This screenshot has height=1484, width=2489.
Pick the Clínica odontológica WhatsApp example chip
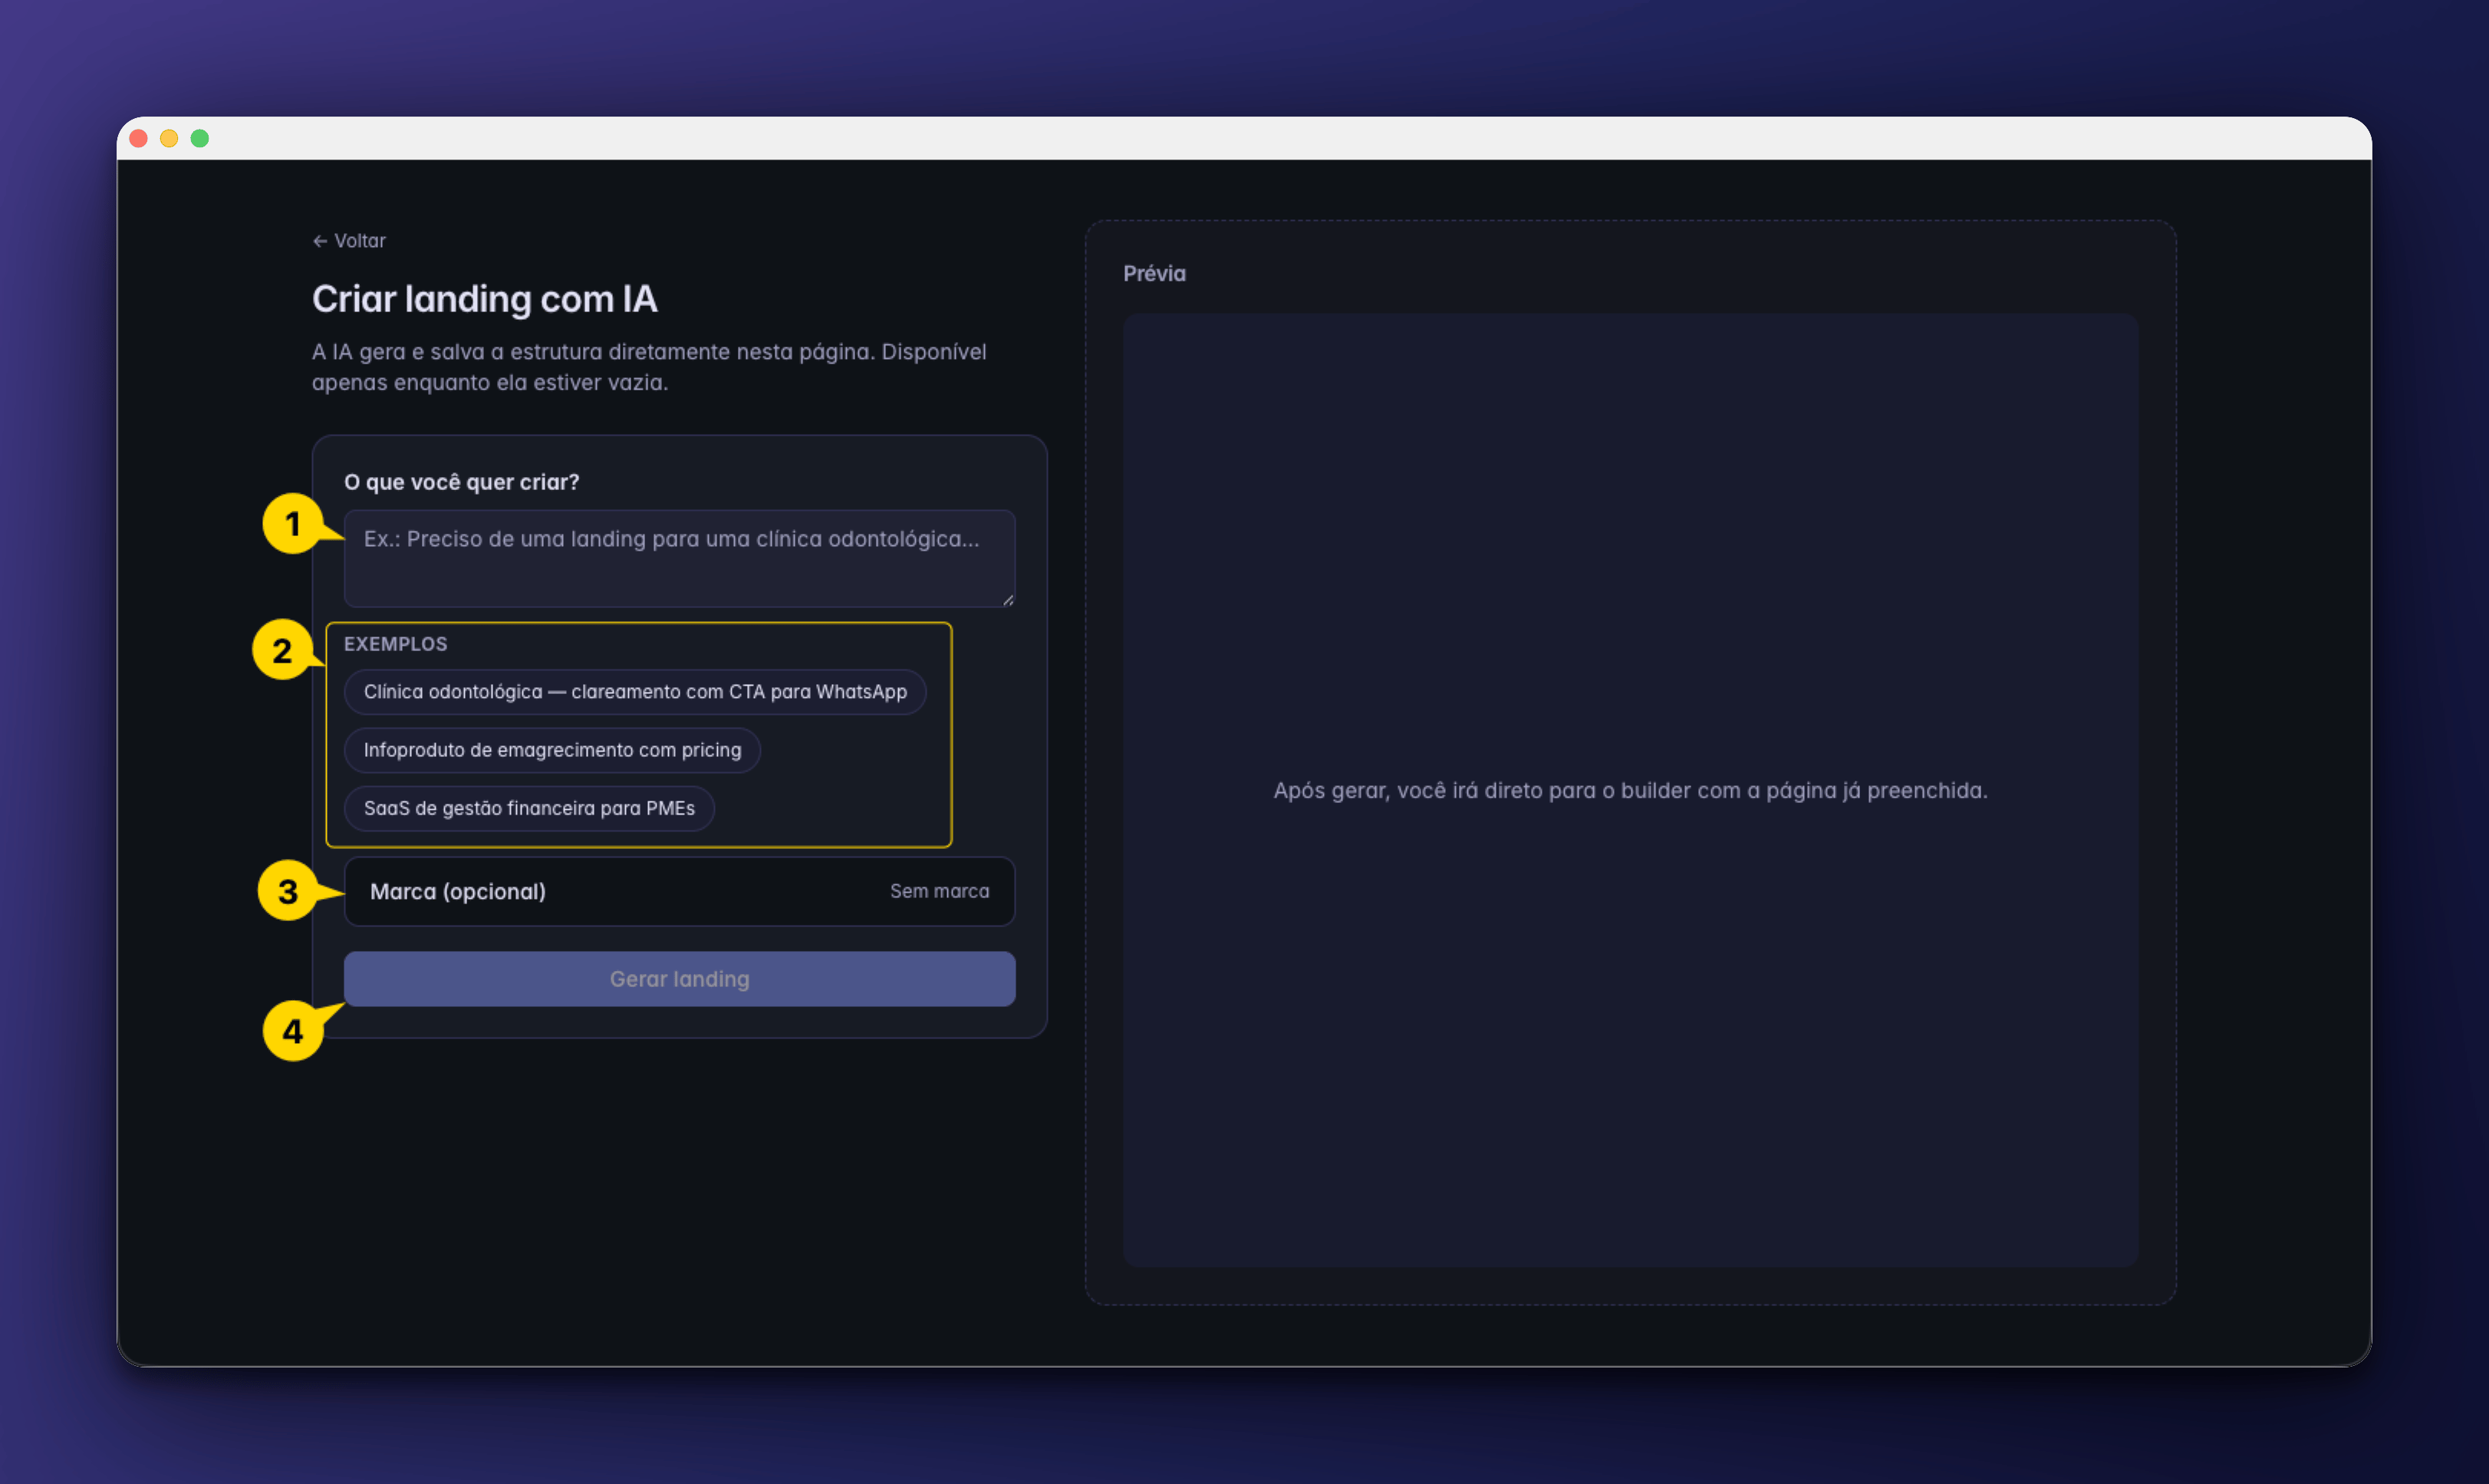(x=635, y=692)
